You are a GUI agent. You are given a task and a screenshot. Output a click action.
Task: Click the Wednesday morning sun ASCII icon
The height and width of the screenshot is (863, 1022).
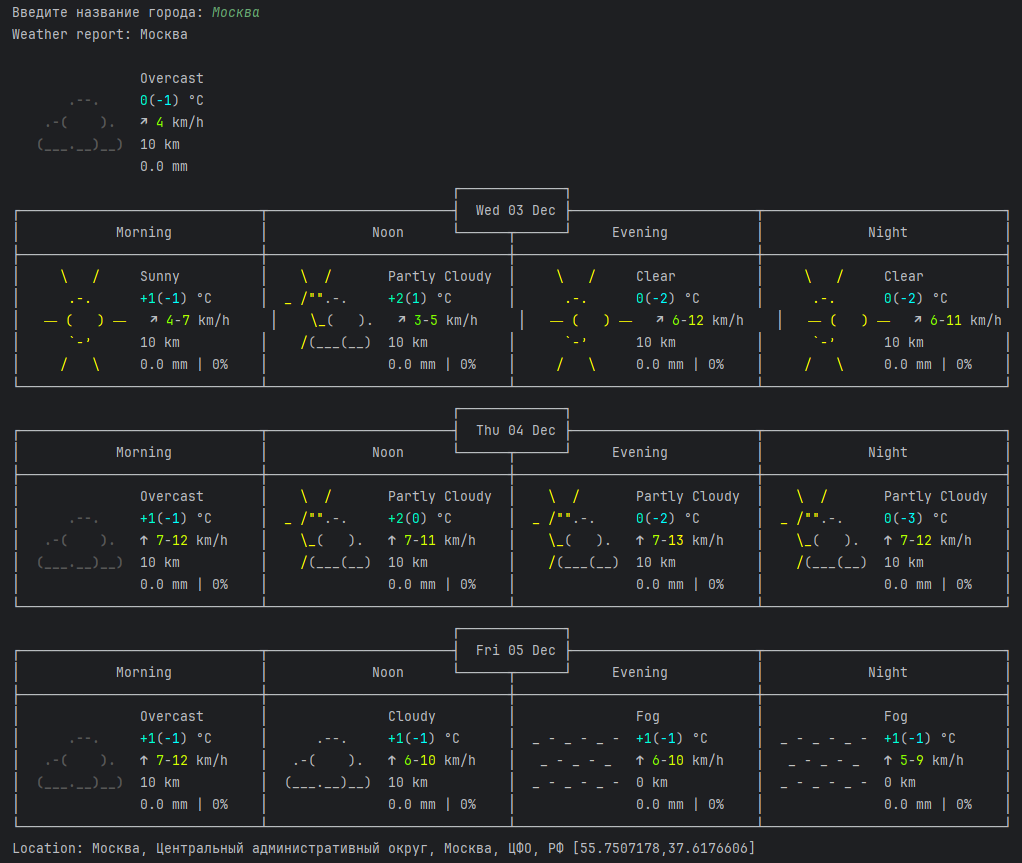83,320
